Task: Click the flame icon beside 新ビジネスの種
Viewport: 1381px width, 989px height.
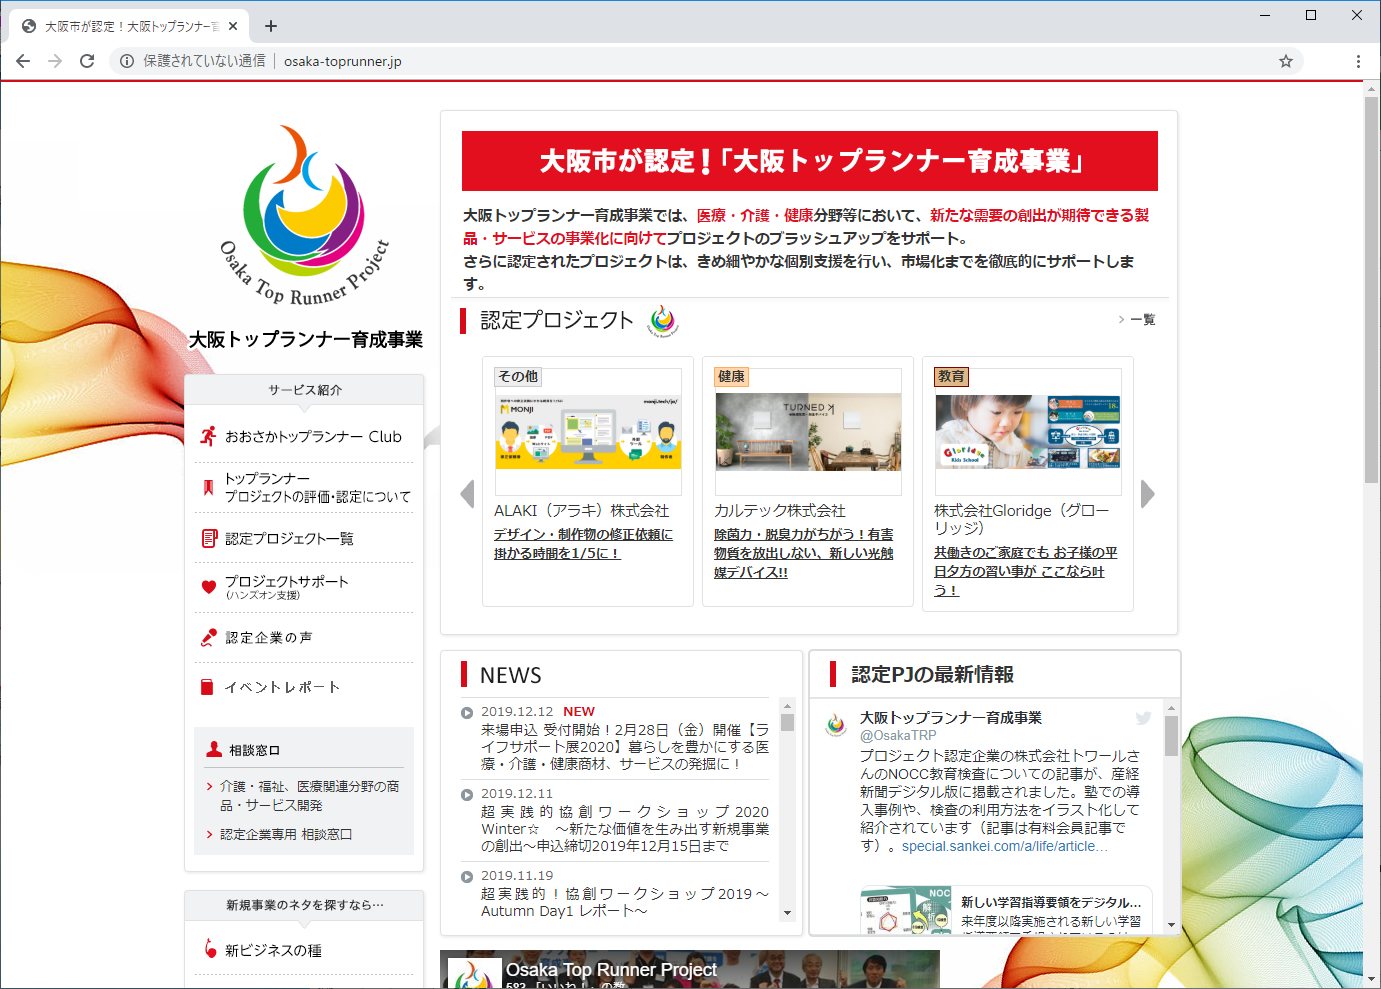Action: point(209,948)
